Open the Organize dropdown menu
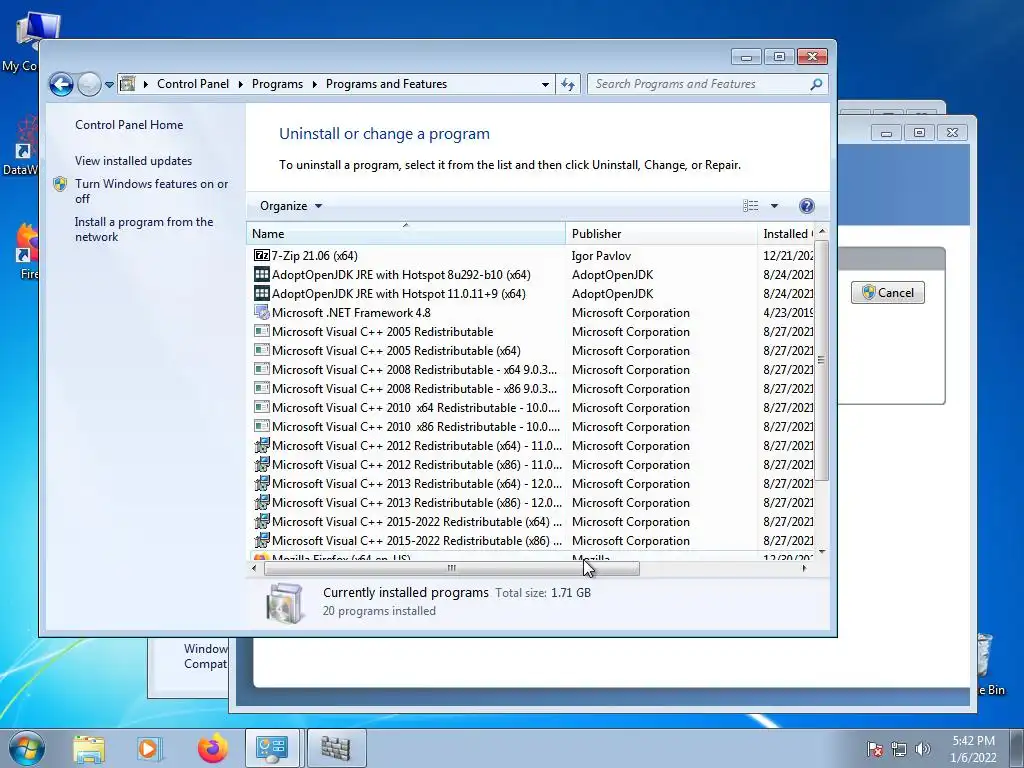This screenshot has height=768, width=1024. coord(291,206)
